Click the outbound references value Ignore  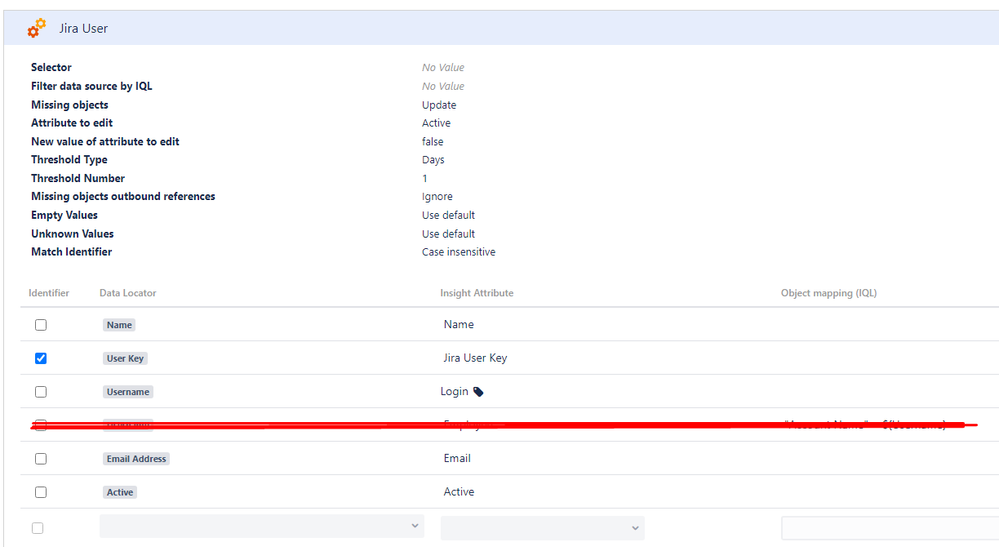point(437,197)
